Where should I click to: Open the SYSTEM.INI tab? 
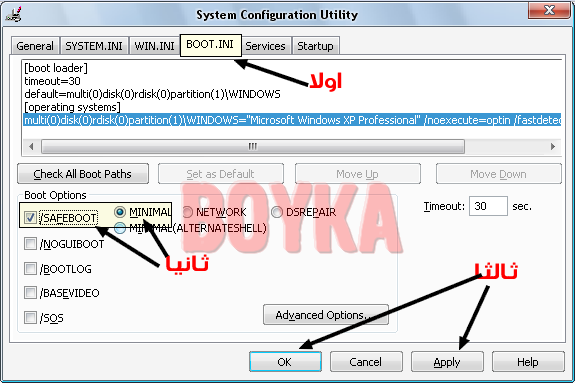tap(94, 46)
